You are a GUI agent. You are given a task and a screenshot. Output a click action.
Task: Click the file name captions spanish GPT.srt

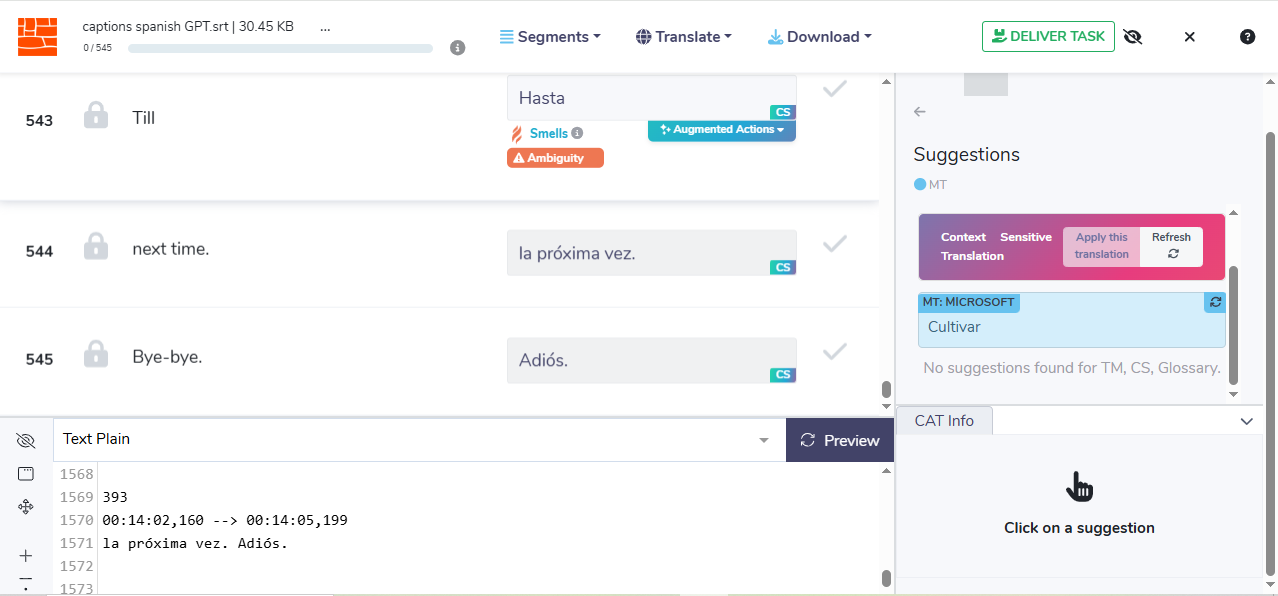pyautogui.click(x=188, y=27)
